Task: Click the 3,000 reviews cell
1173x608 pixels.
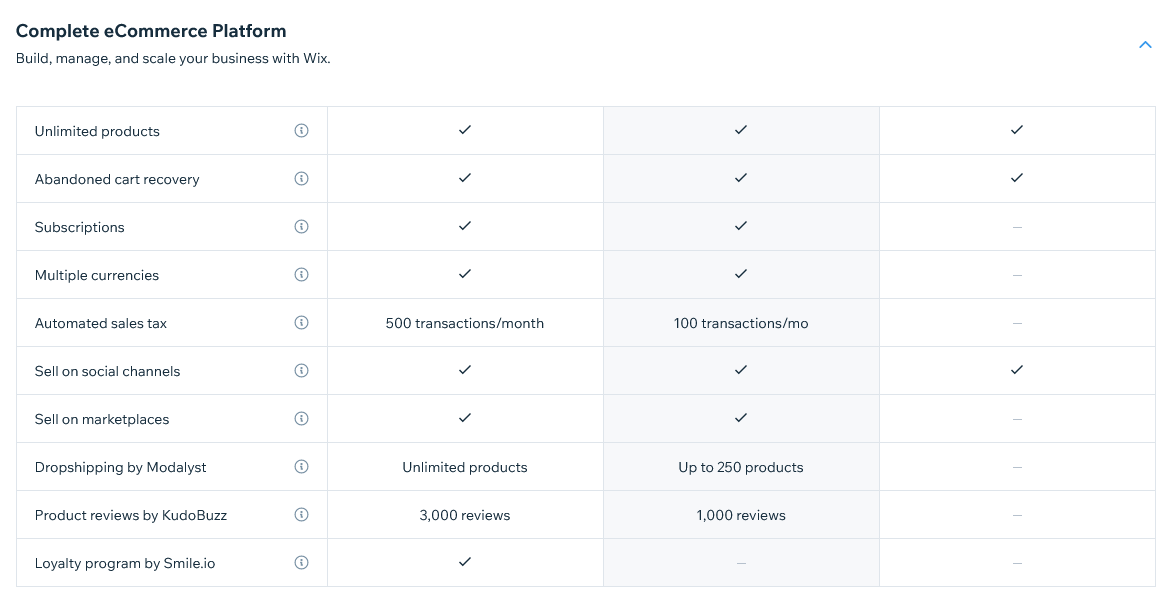Action: click(x=465, y=515)
